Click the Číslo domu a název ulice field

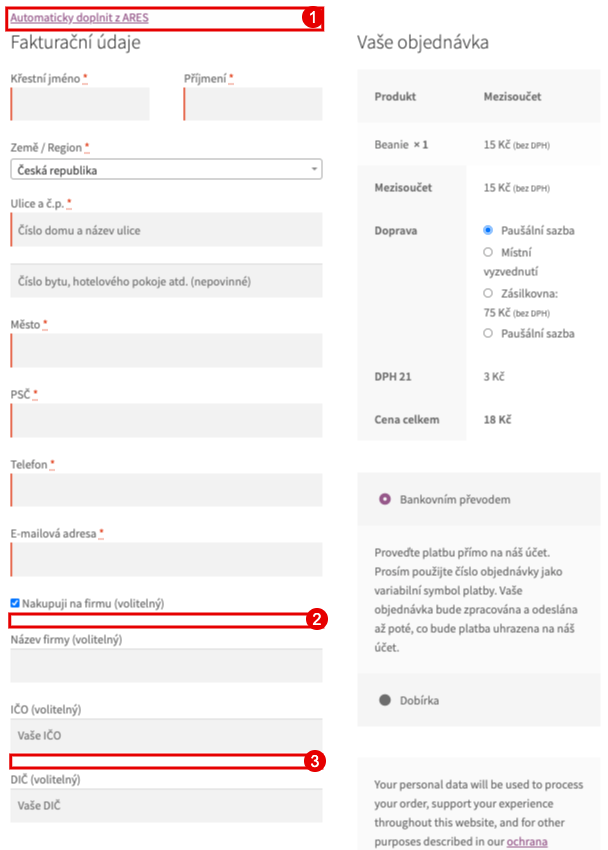(166, 230)
